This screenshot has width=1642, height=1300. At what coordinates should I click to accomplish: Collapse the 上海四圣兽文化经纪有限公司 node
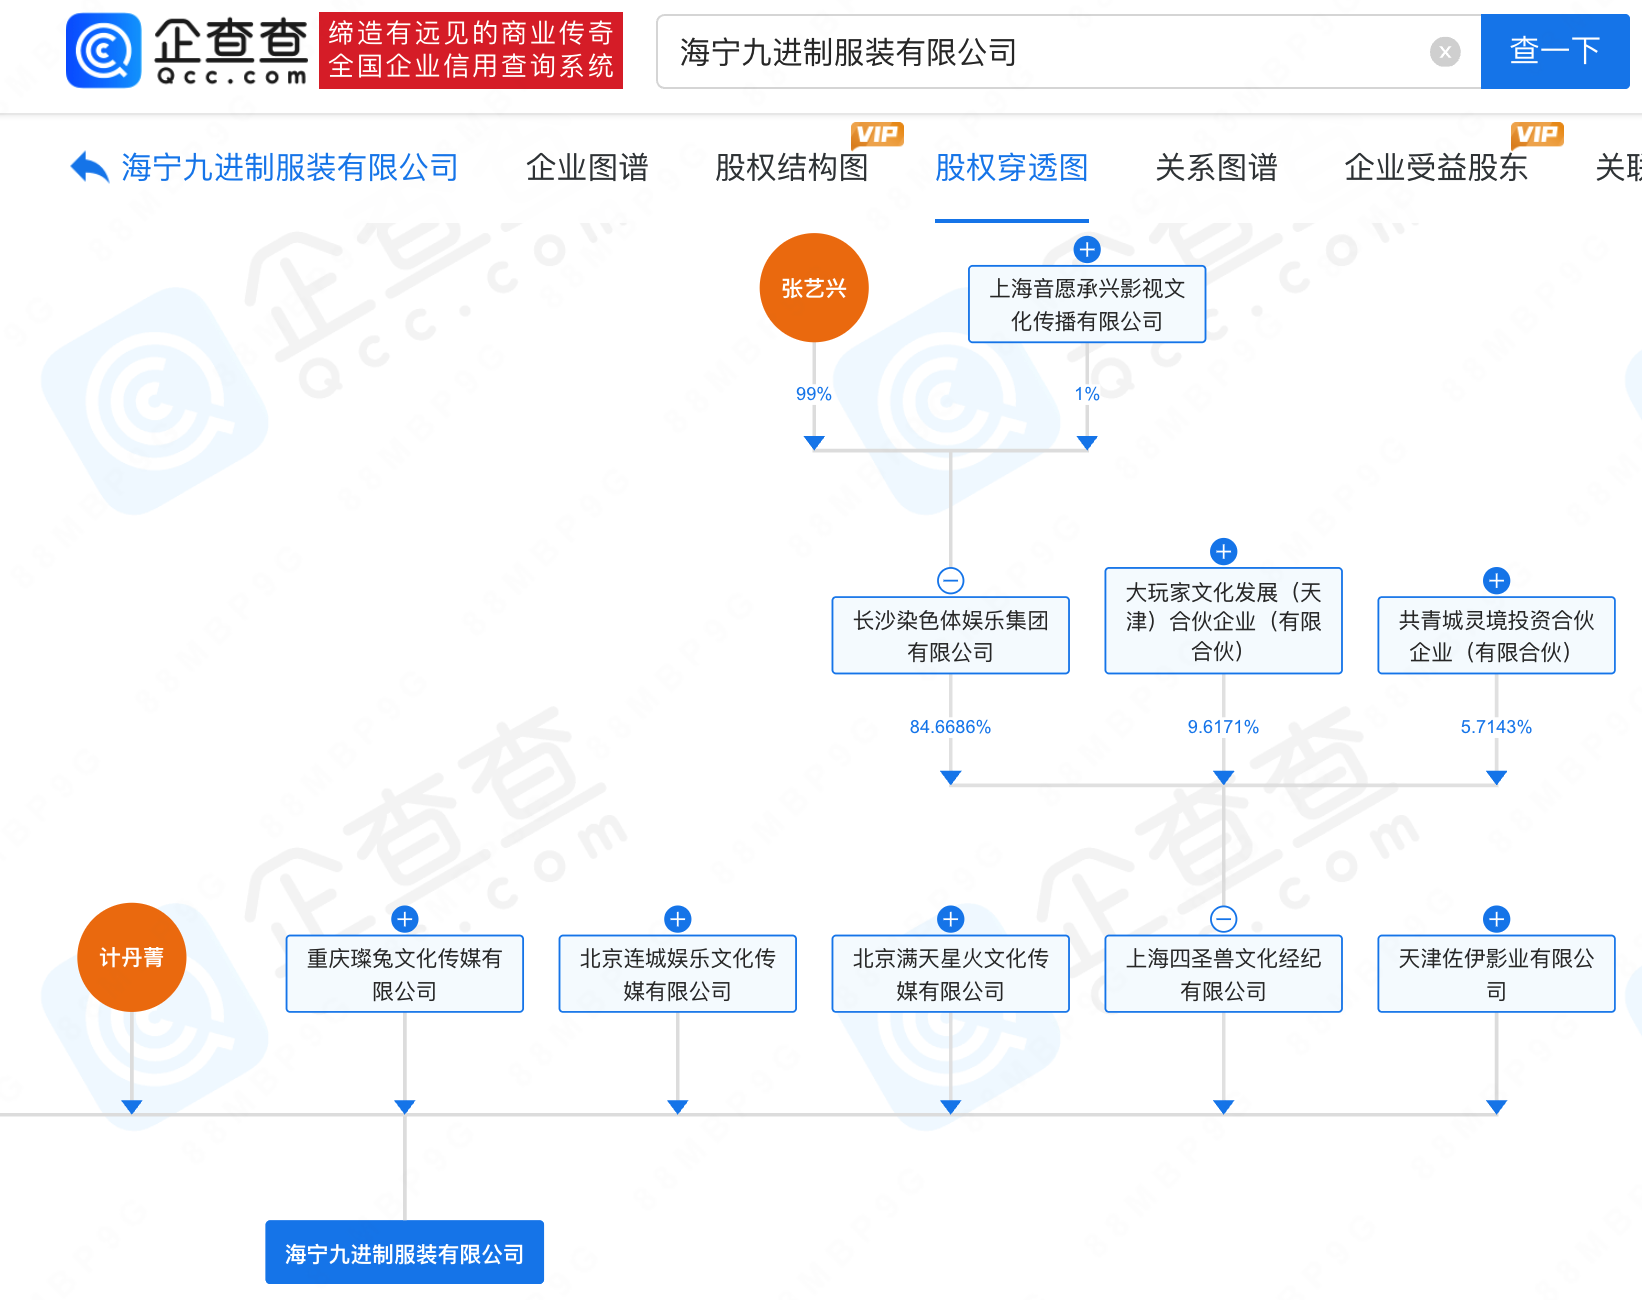tap(1223, 919)
